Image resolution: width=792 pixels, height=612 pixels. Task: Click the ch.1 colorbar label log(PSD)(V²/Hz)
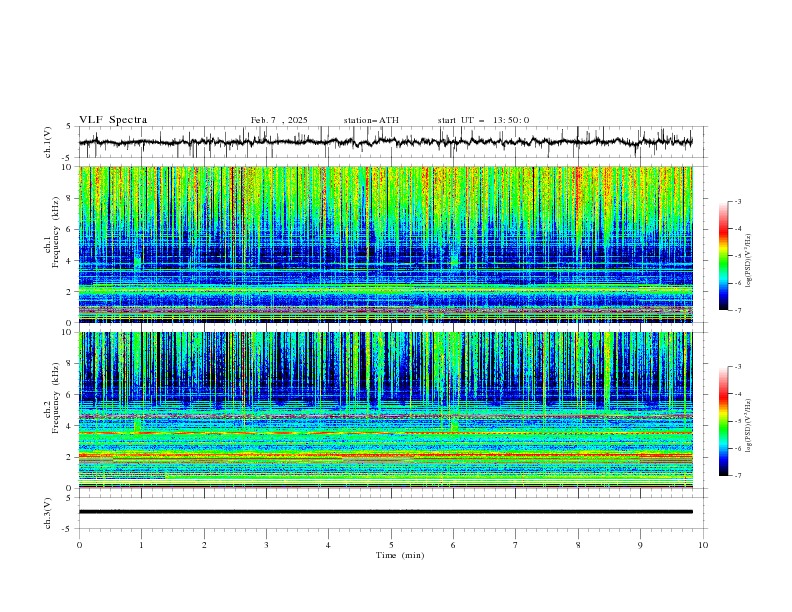click(749, 261)
